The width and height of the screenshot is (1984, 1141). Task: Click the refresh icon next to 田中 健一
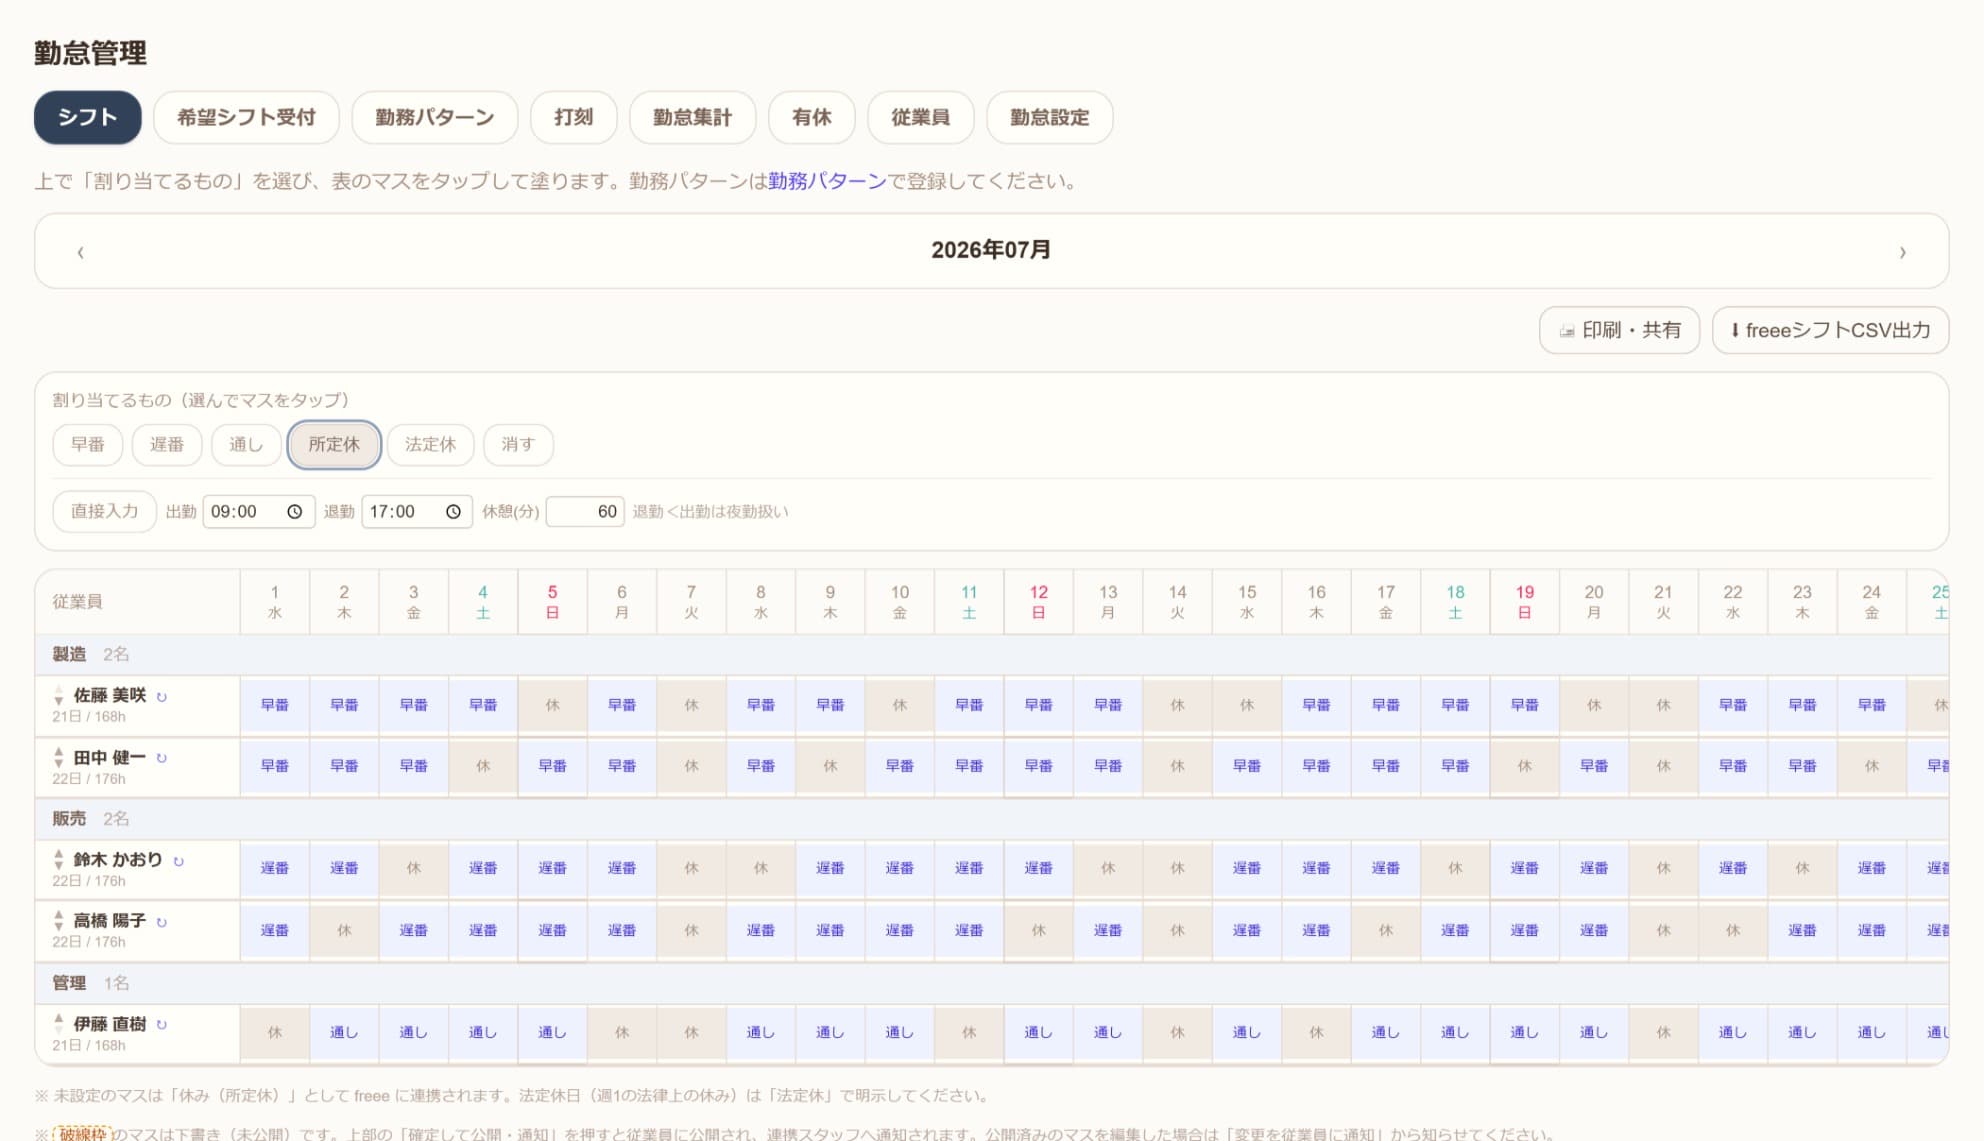[162, 758]
